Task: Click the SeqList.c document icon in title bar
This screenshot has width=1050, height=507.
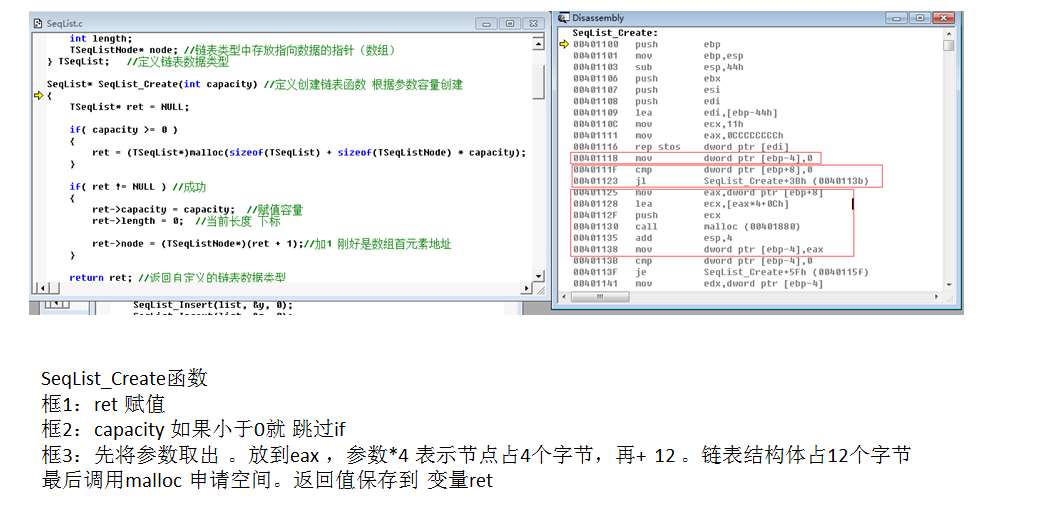Action: (x=38, y=23)
